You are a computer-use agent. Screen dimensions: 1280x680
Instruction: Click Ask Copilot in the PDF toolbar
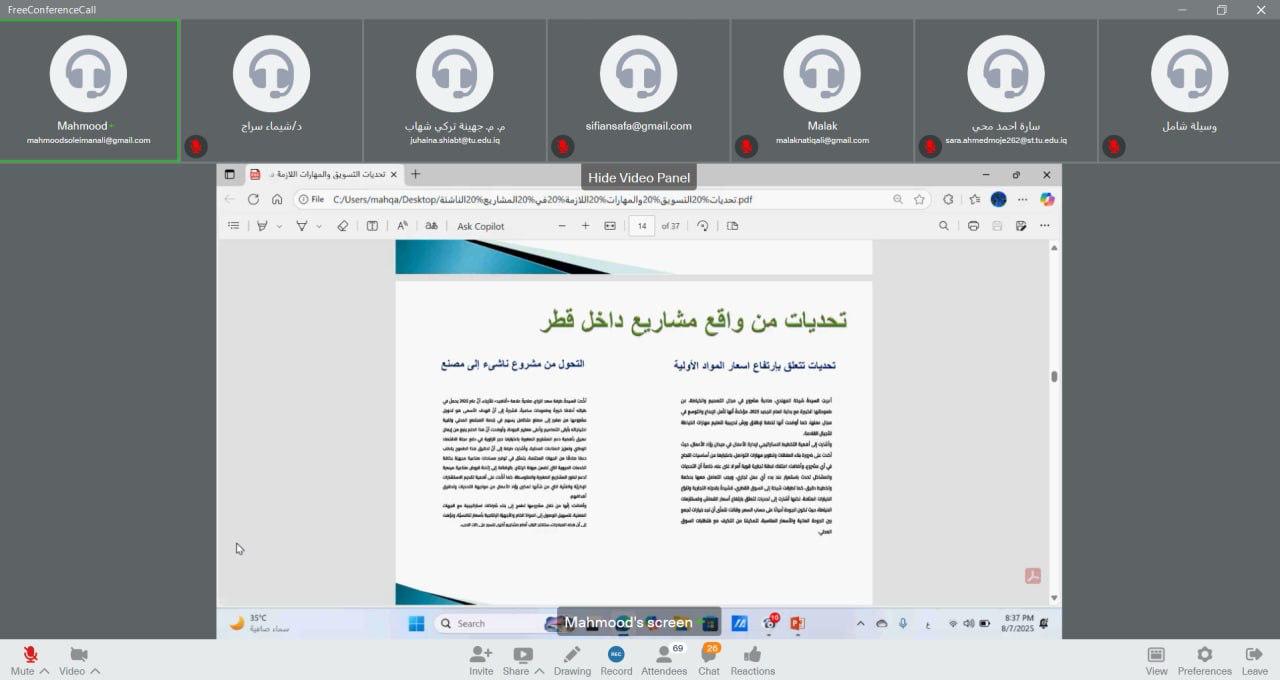[x=480, y=226]
